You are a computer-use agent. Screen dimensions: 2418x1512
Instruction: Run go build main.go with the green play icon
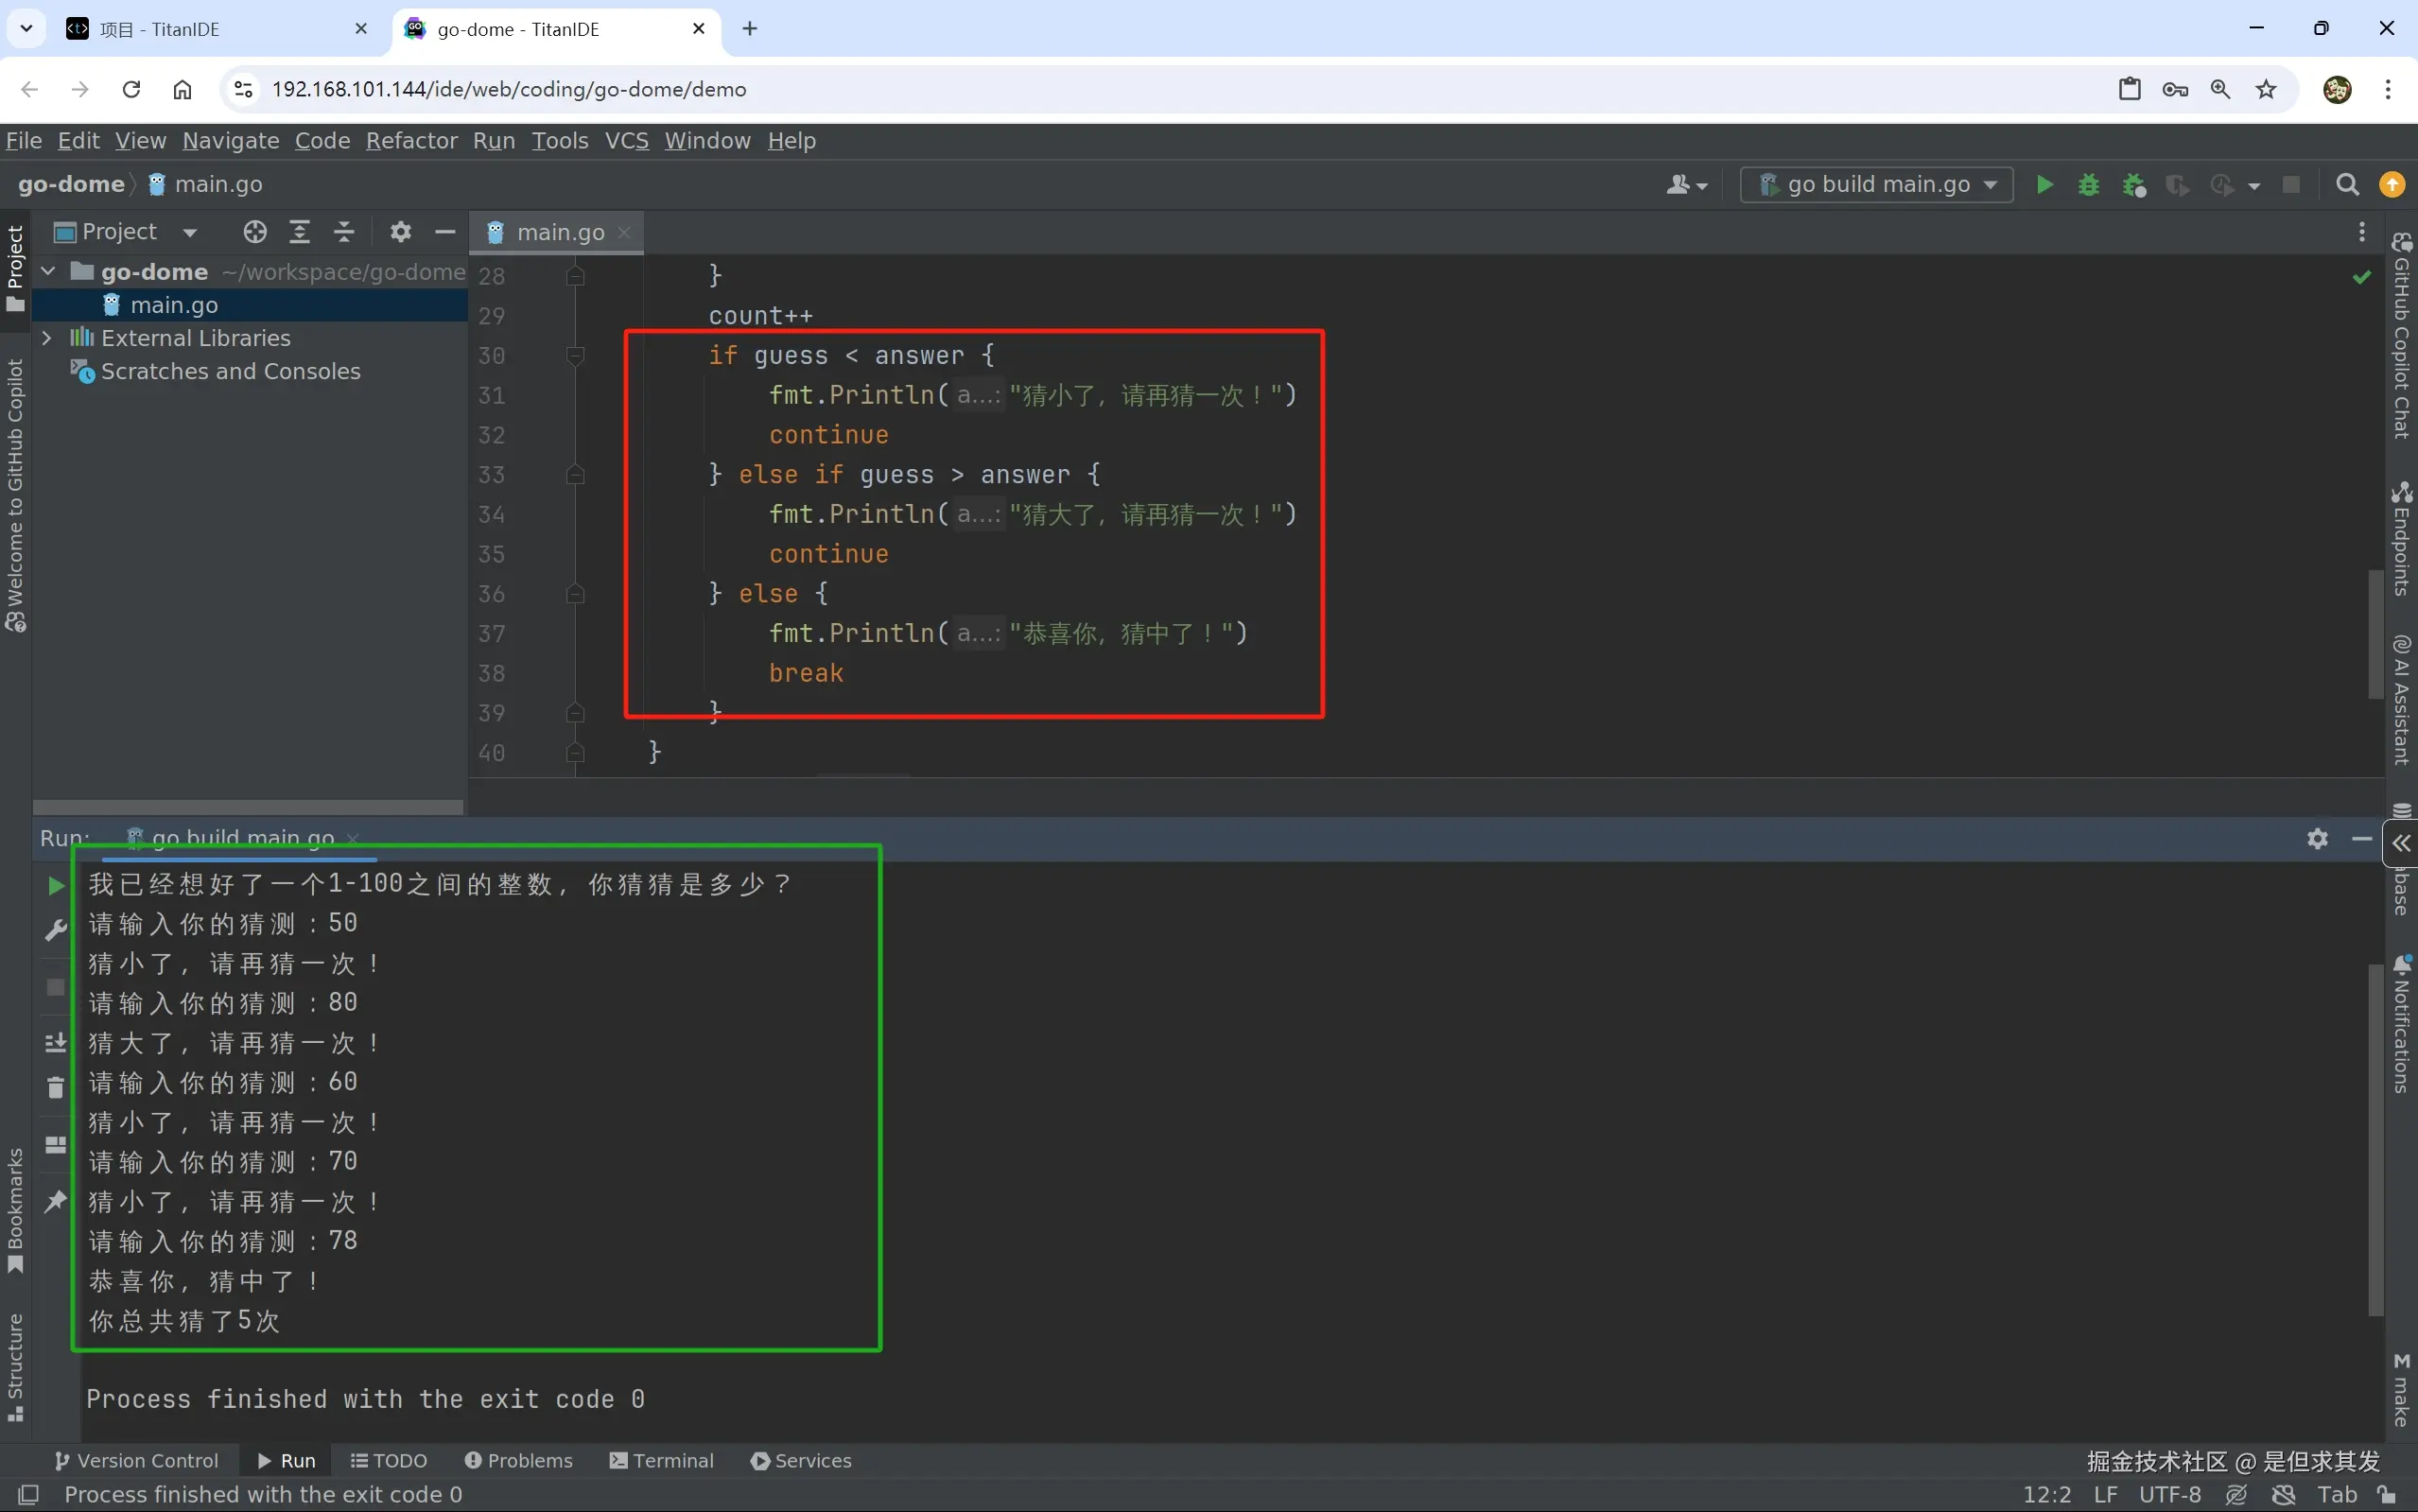tap(2044, 185)
